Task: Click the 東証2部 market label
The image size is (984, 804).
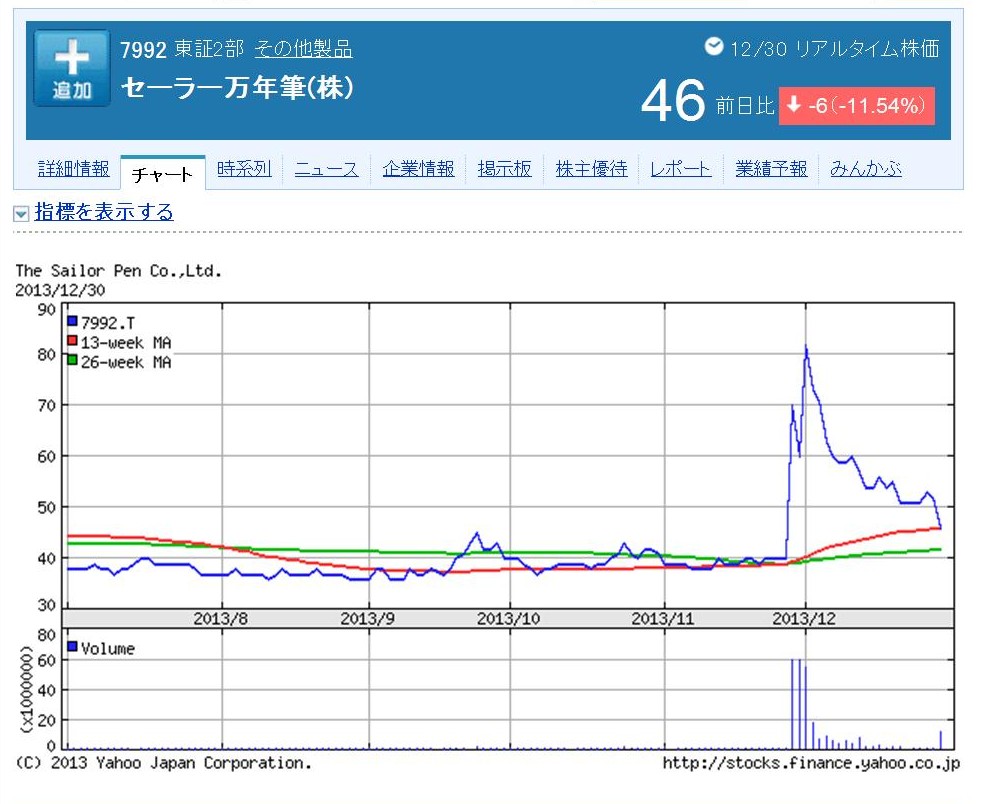Action: [208, 49]
